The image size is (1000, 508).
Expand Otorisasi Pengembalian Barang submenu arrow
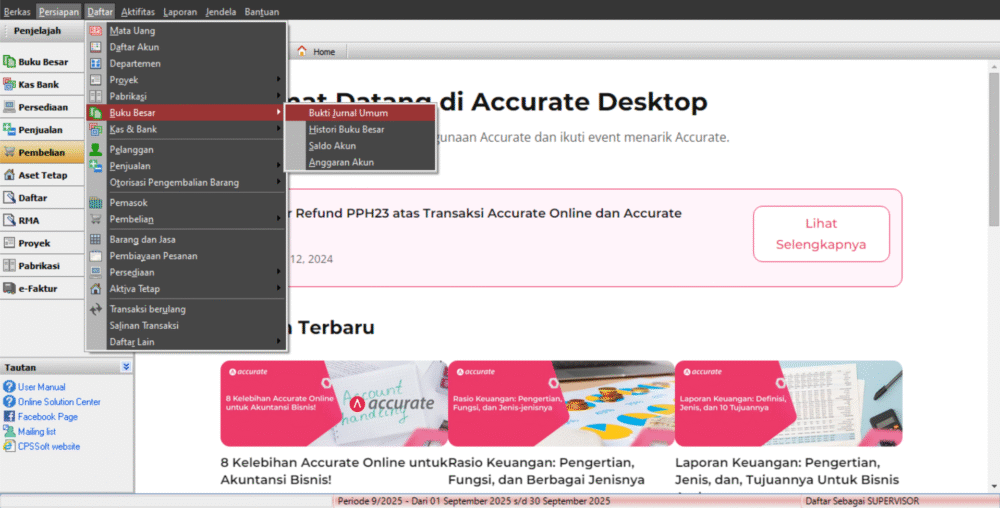279,182
